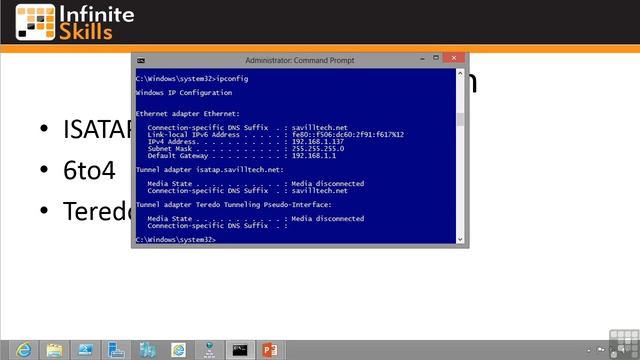Maximize the Command Prompt window
640x360 pixels.
point(436,58)
